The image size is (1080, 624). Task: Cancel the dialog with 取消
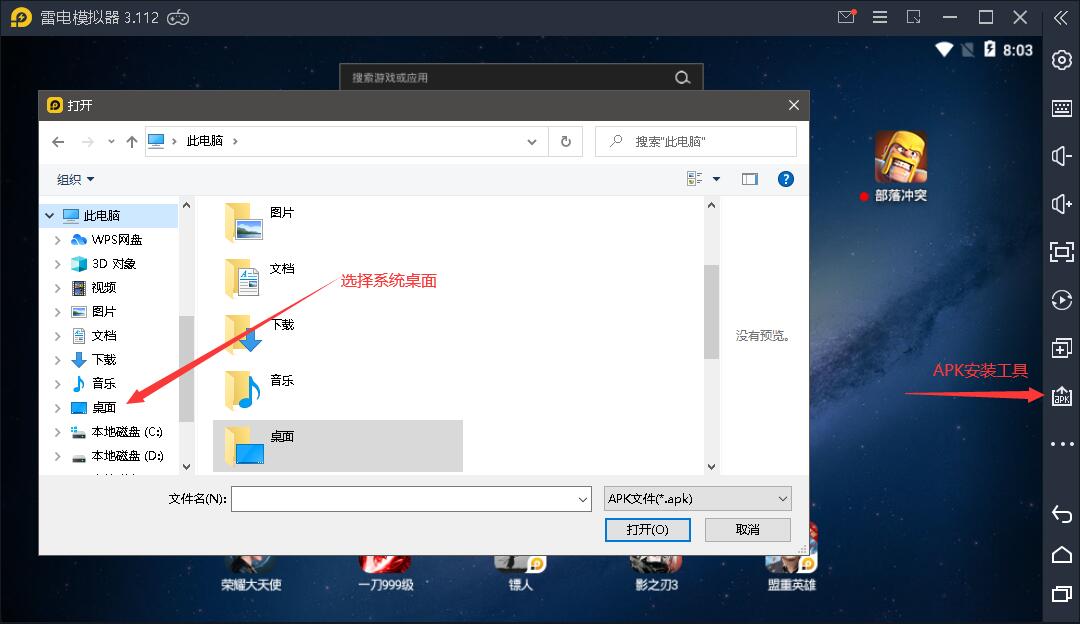tap(747, 529)
